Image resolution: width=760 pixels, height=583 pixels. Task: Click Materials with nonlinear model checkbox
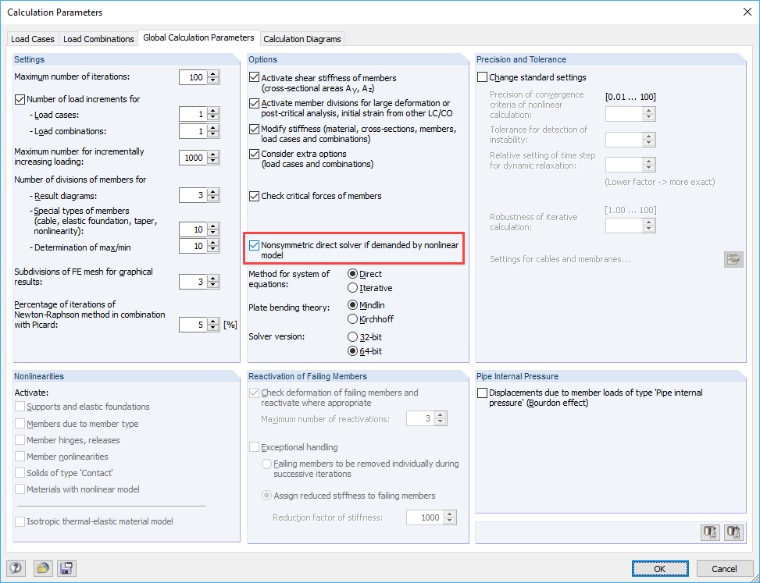pos(20,489)
